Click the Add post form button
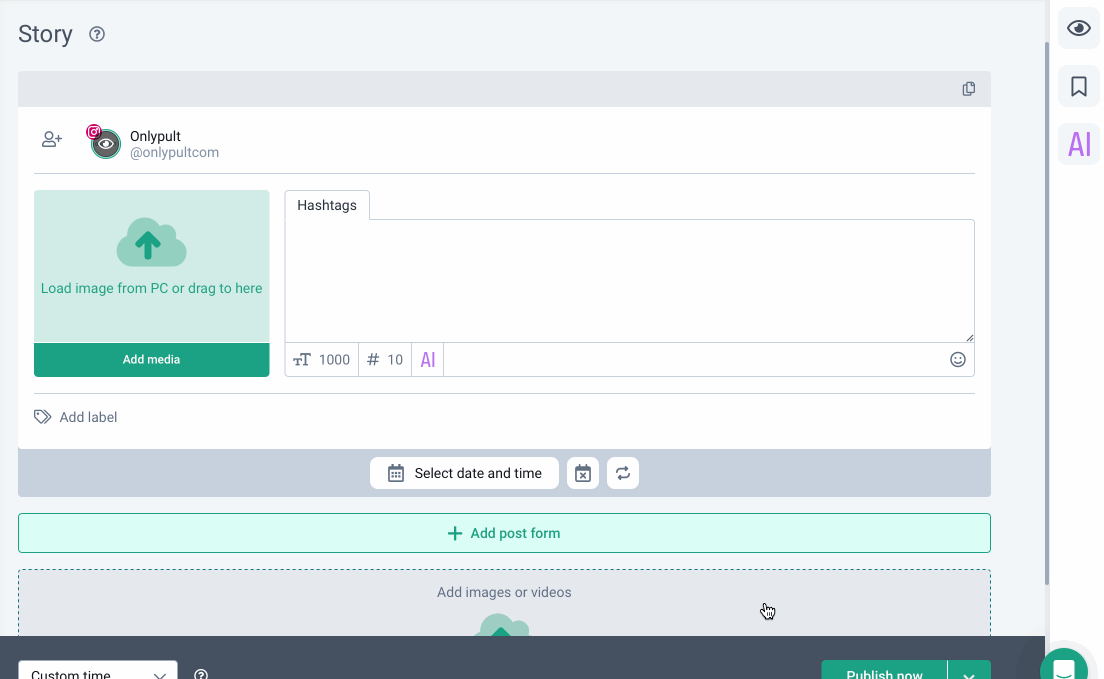This screenshot has height=679, width=1104. 504,533
